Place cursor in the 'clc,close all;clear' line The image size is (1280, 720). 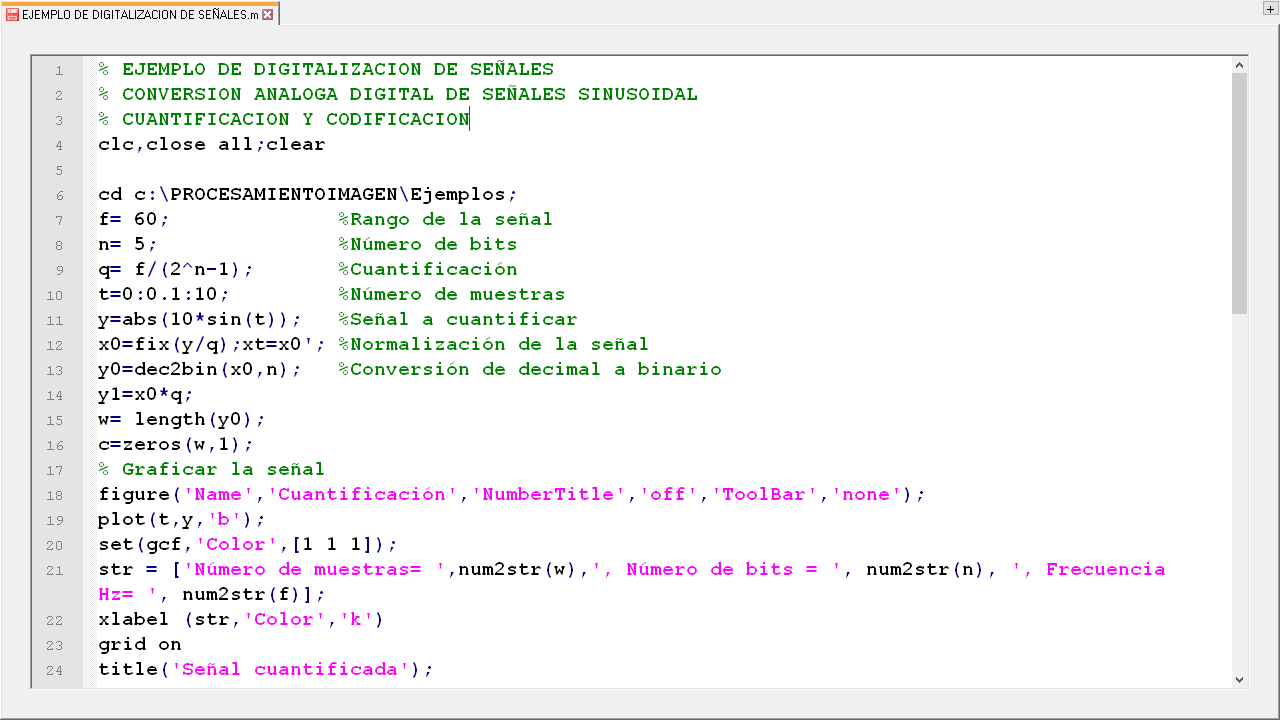click(211, 145)
